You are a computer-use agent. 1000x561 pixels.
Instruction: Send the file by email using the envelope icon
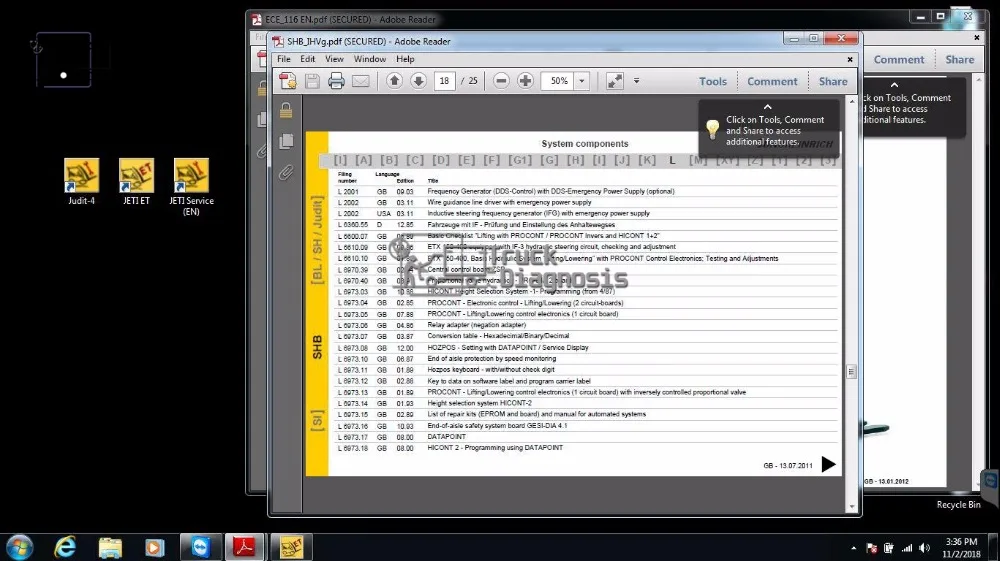point(361,81)
